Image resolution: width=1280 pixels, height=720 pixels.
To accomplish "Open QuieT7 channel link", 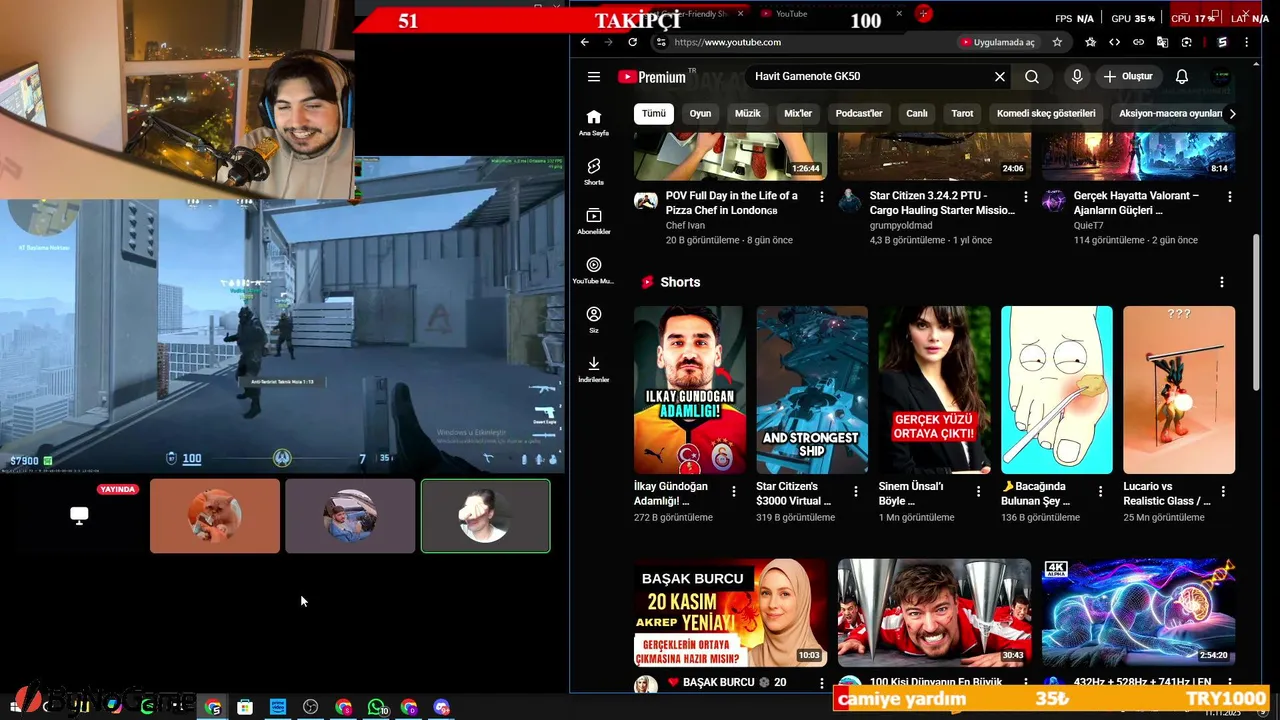I will click(x=1089, y=226).
